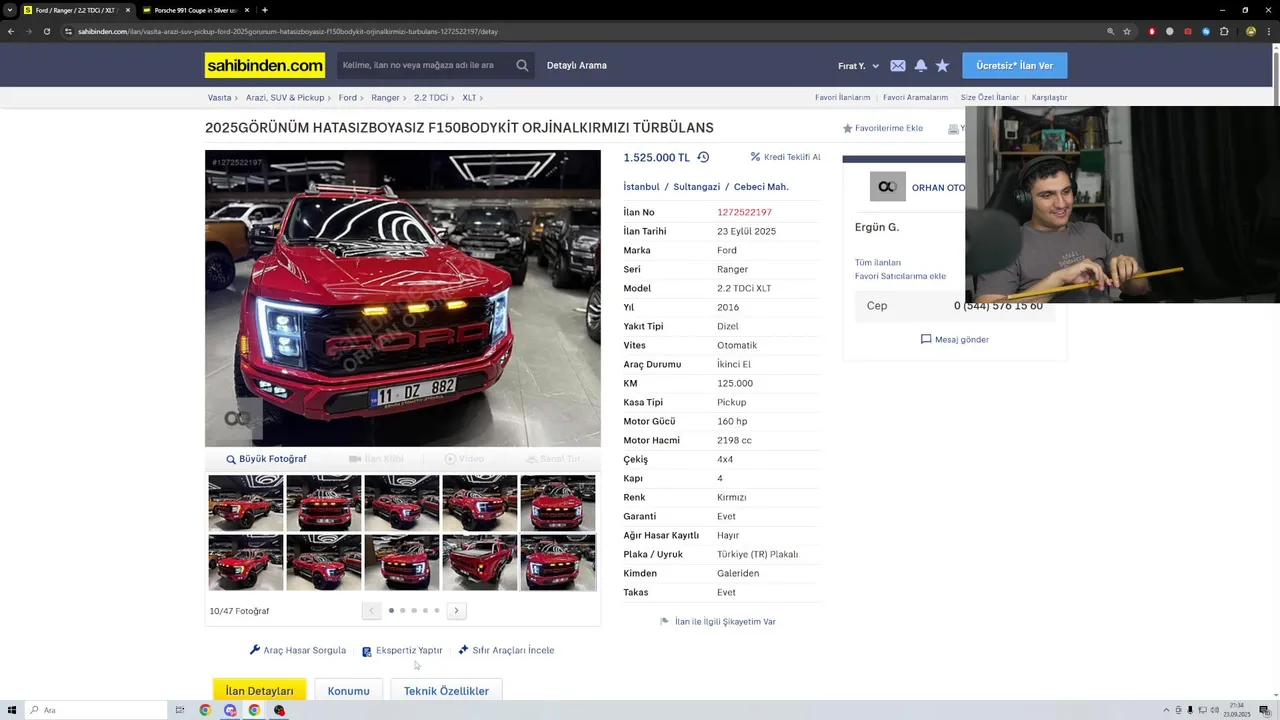
Task: Click the Discord icon on the taskbar
Action: [x=230, y=710]
